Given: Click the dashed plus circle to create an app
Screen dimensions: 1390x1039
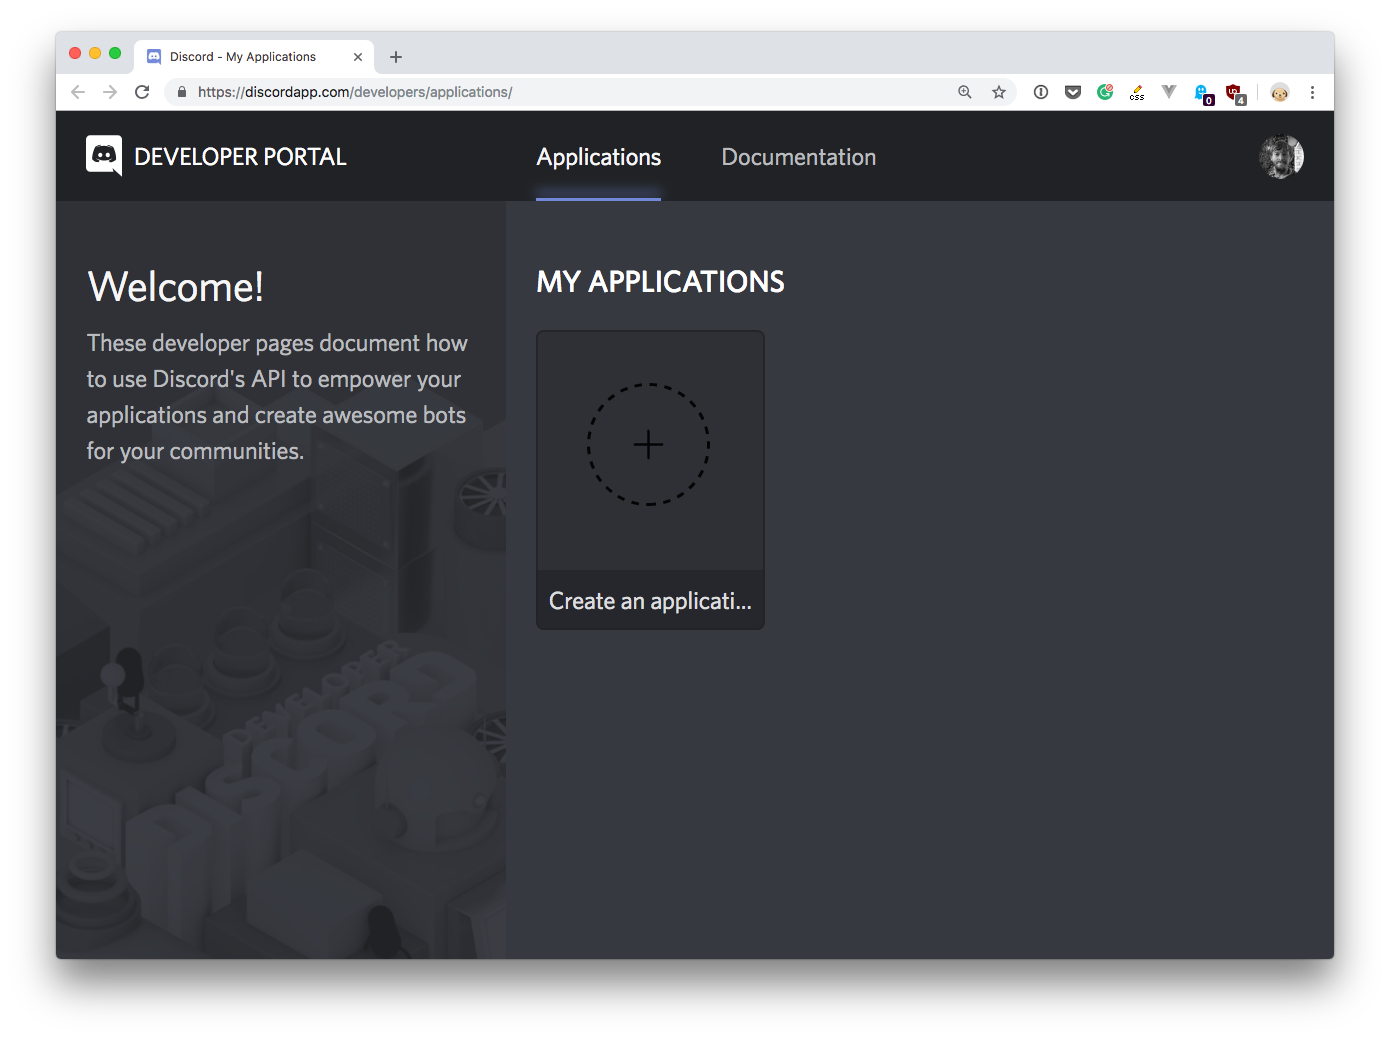Looking at the screenshot, I should coord(648,444).
